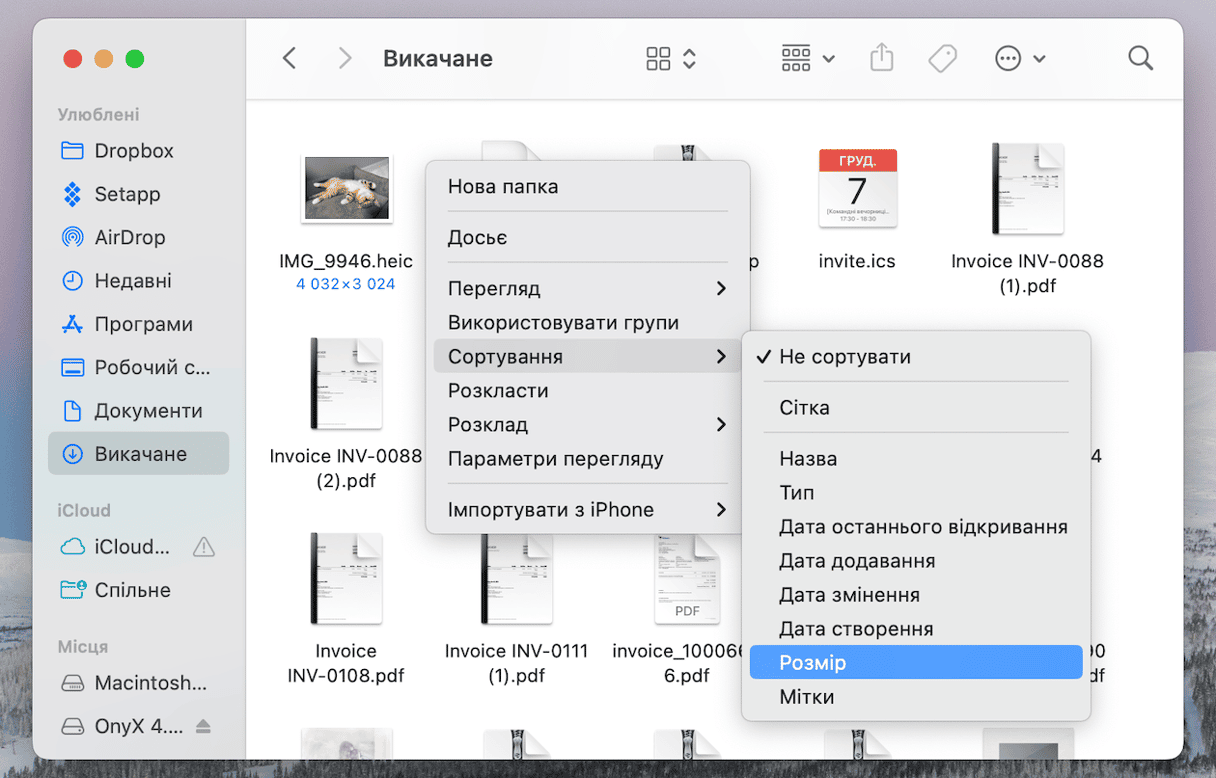Screen dimensions: 1216x778
Task: Choose "Нова папка" from context menu
Action: tap(503, 187)
